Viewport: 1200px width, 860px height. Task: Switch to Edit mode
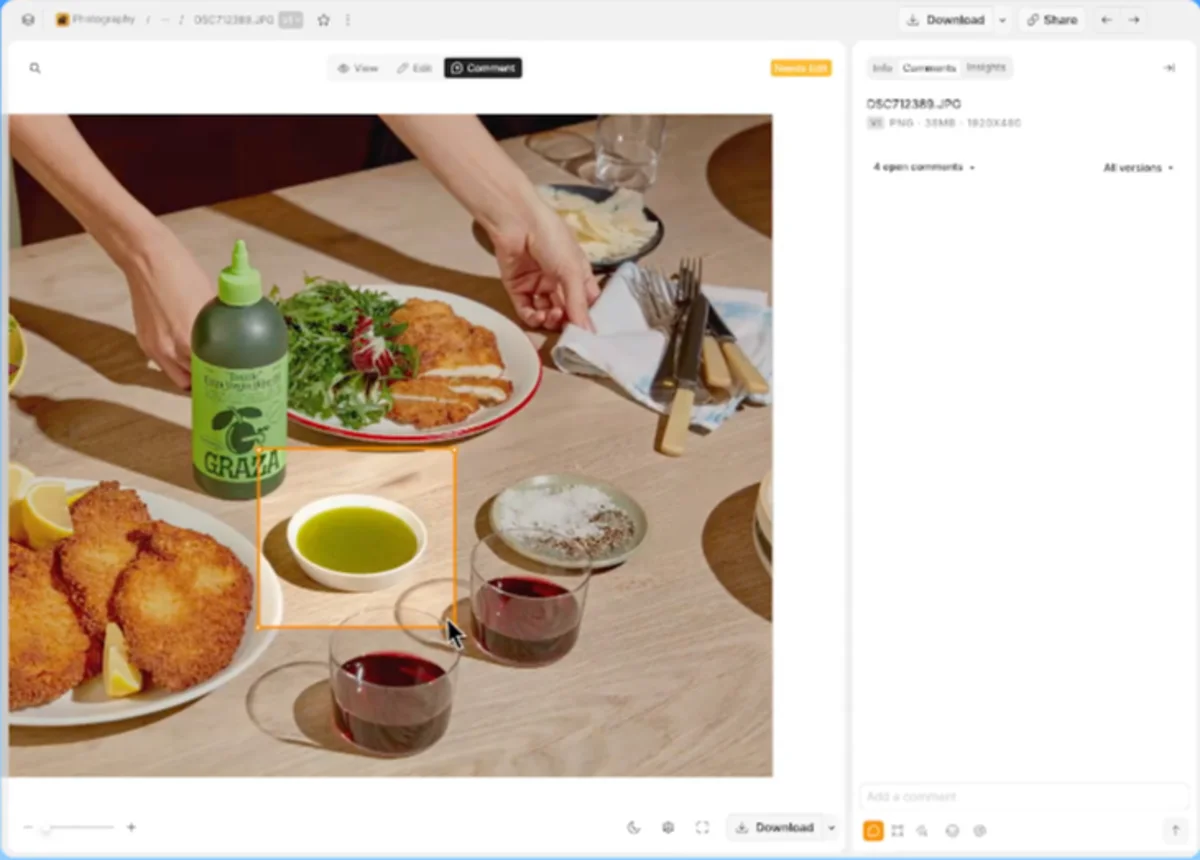pyautogui.click(x=414, y=68)
